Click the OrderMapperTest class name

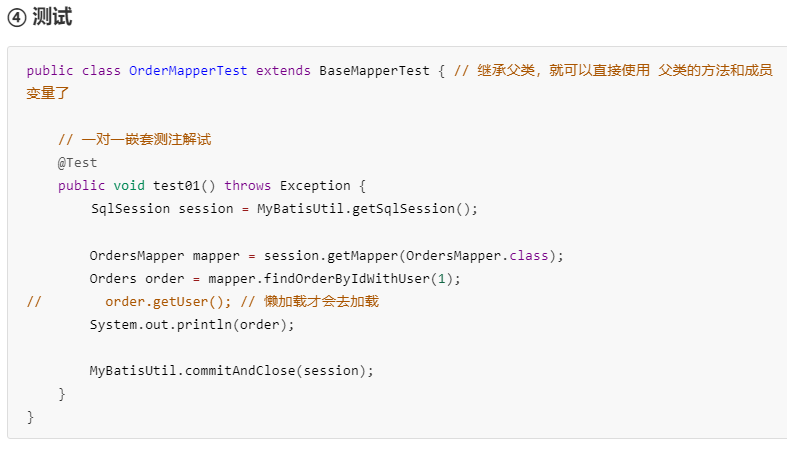point(188,71)
